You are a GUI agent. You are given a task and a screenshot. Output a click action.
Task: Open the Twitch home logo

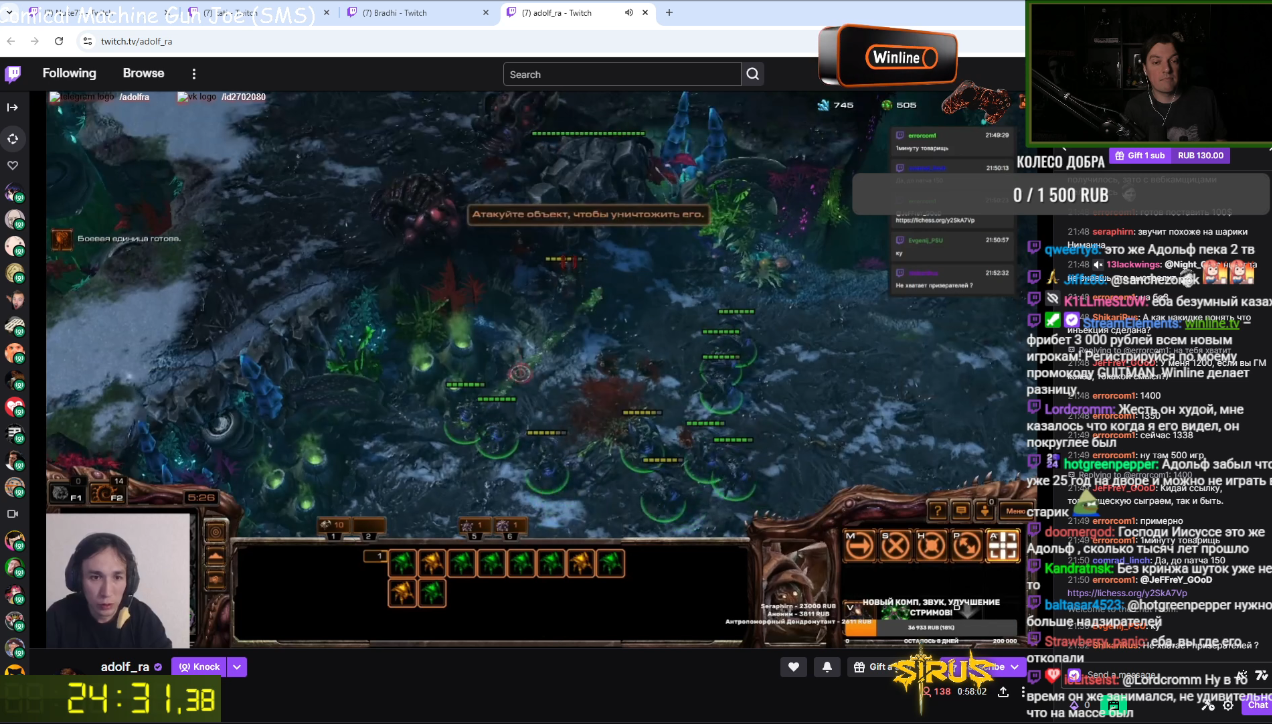13,74
